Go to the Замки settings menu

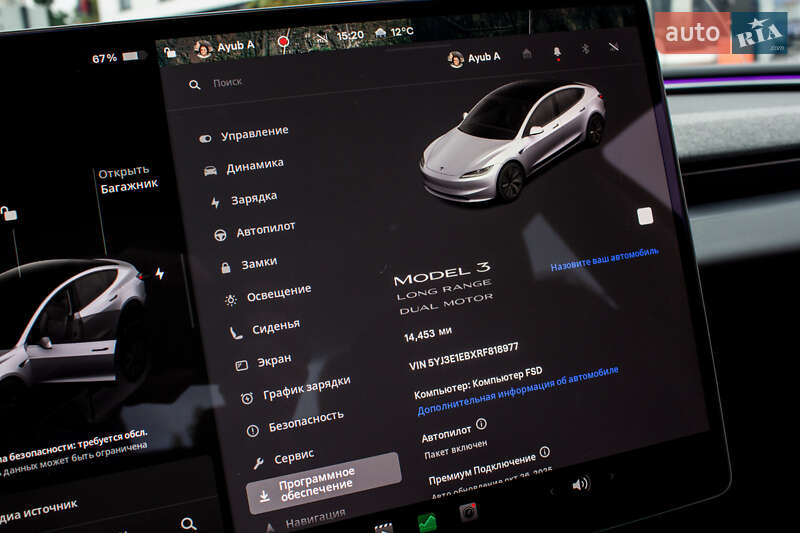pyautogui.click(x=259, y=264)
